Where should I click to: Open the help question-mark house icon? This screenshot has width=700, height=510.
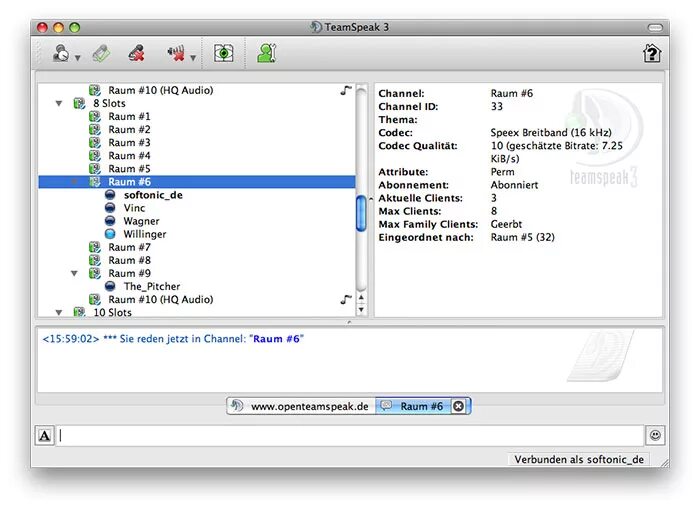tap(652, 53)
